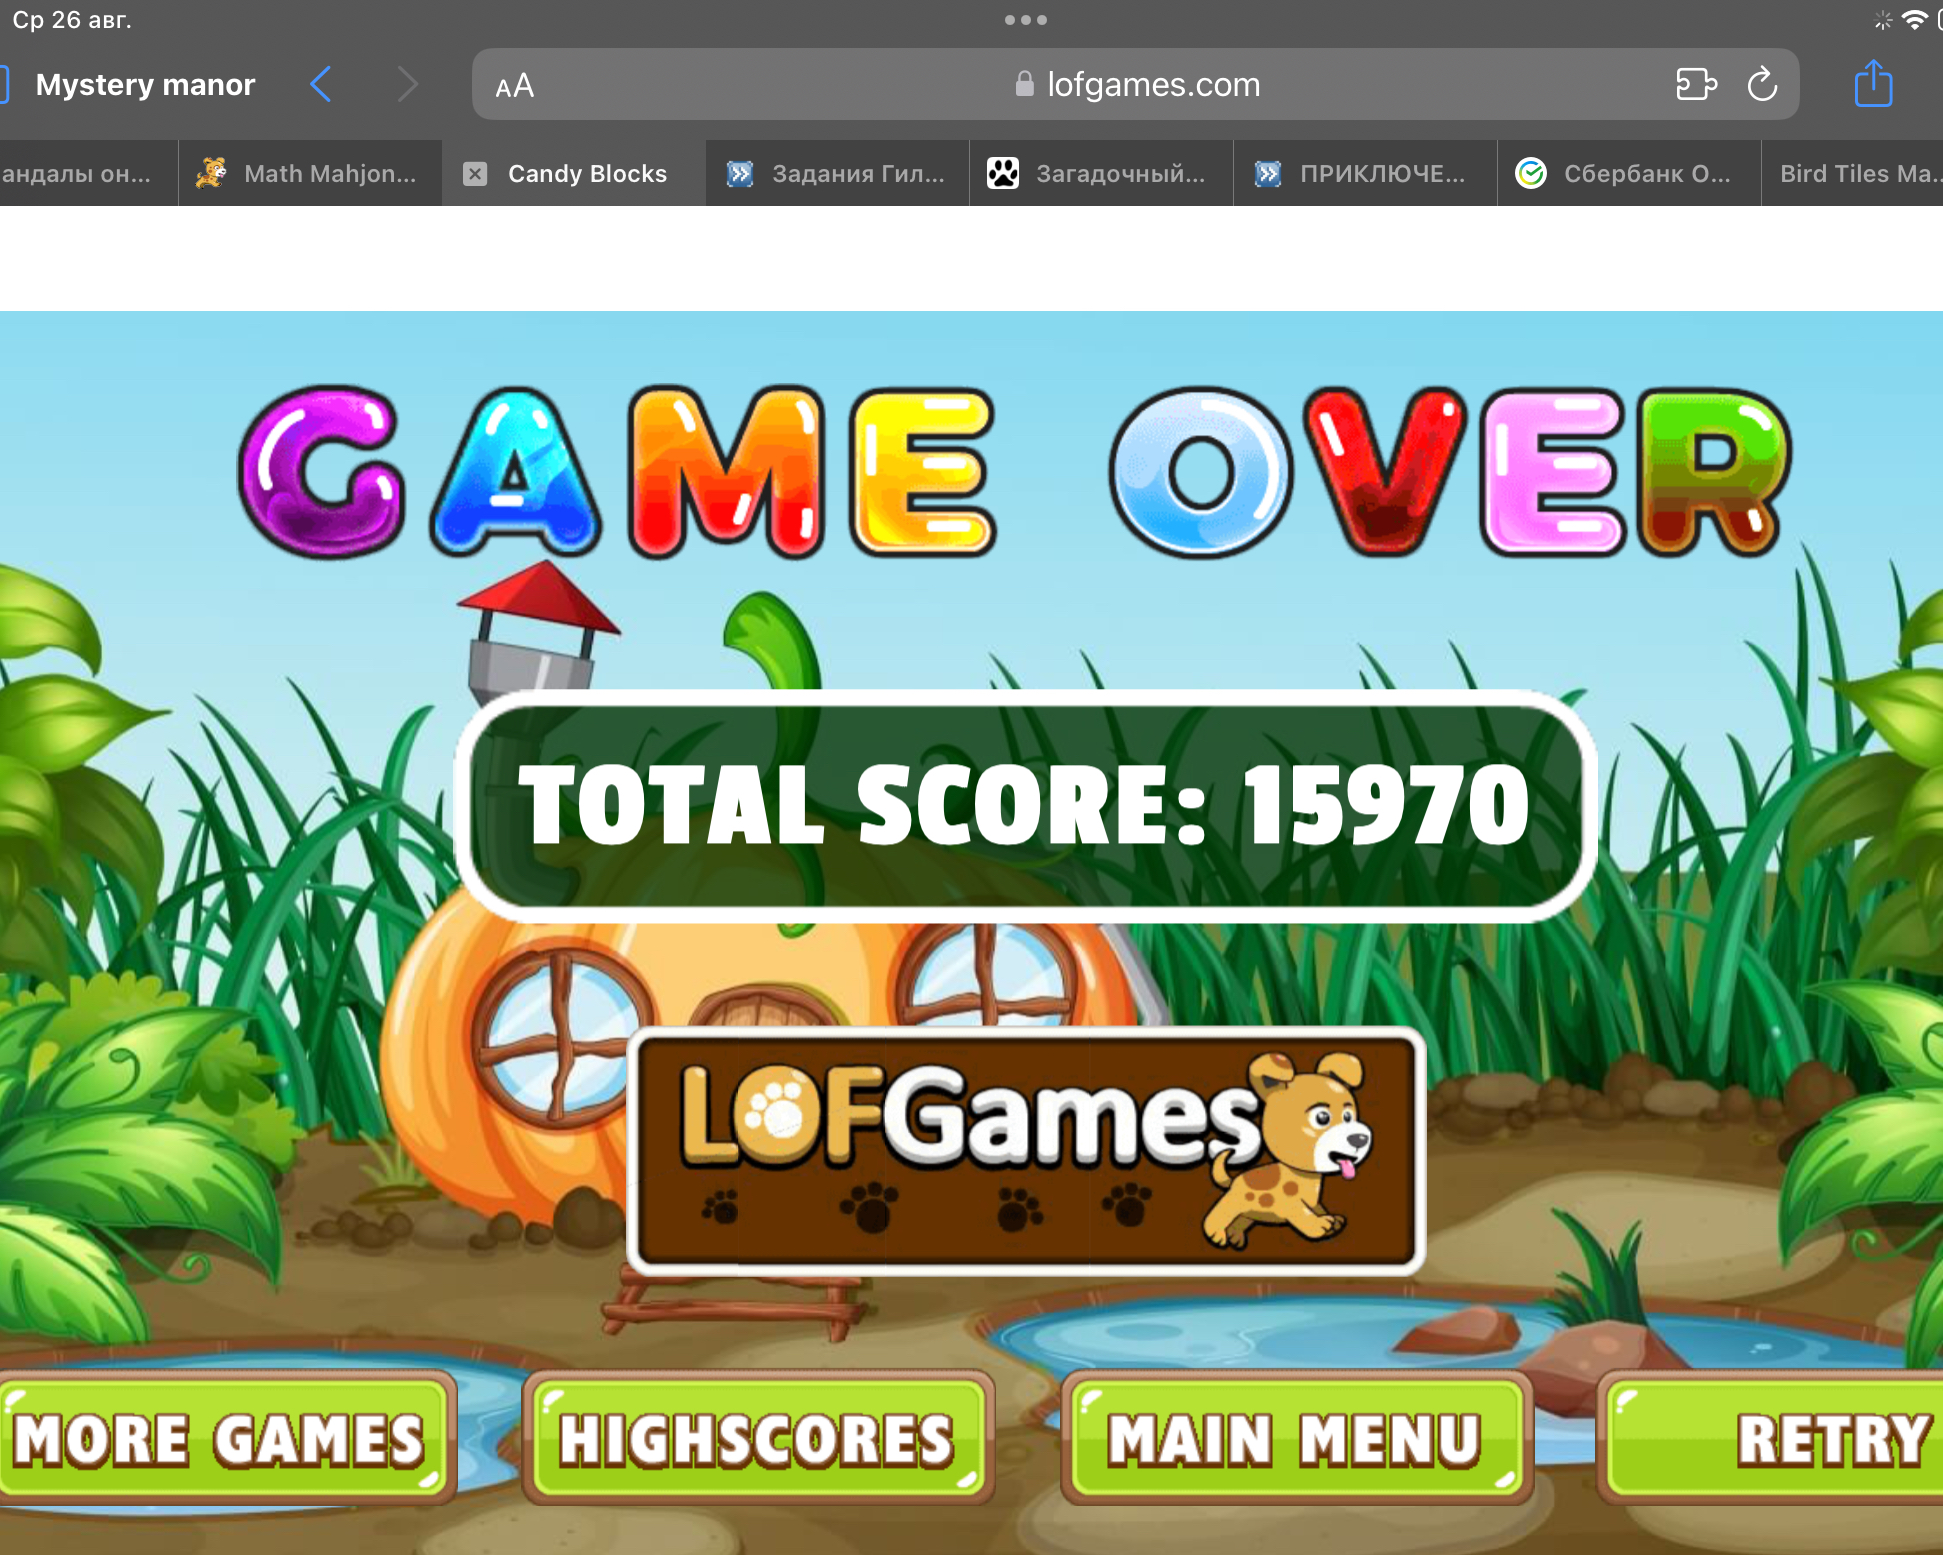Open the Mystery manor tab group
Viewport: 1943px width, 1555px height.
[x=145, y=85]
